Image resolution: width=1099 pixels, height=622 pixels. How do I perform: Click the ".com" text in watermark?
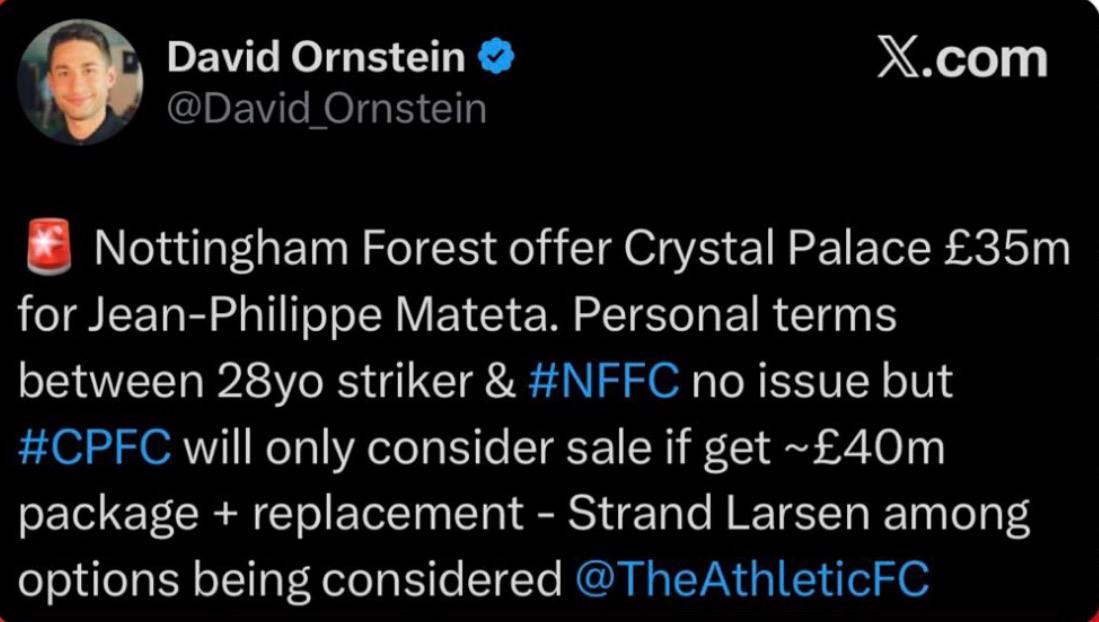(x=985, y=59)
